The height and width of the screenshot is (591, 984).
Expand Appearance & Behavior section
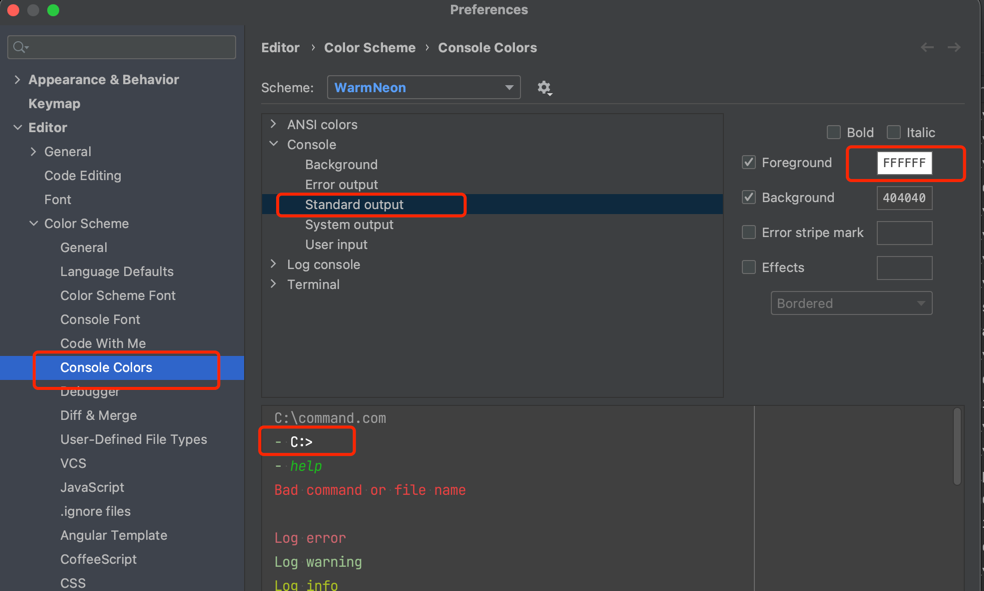[x=17, y=80]
